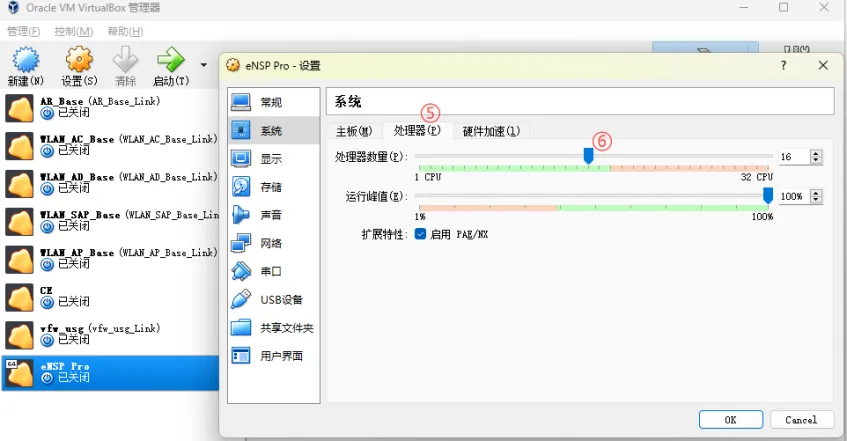Screen dimensions: 847x441
Task: Toggle the 启用 PAE/NX checkbox
Action: pos(420,234)
